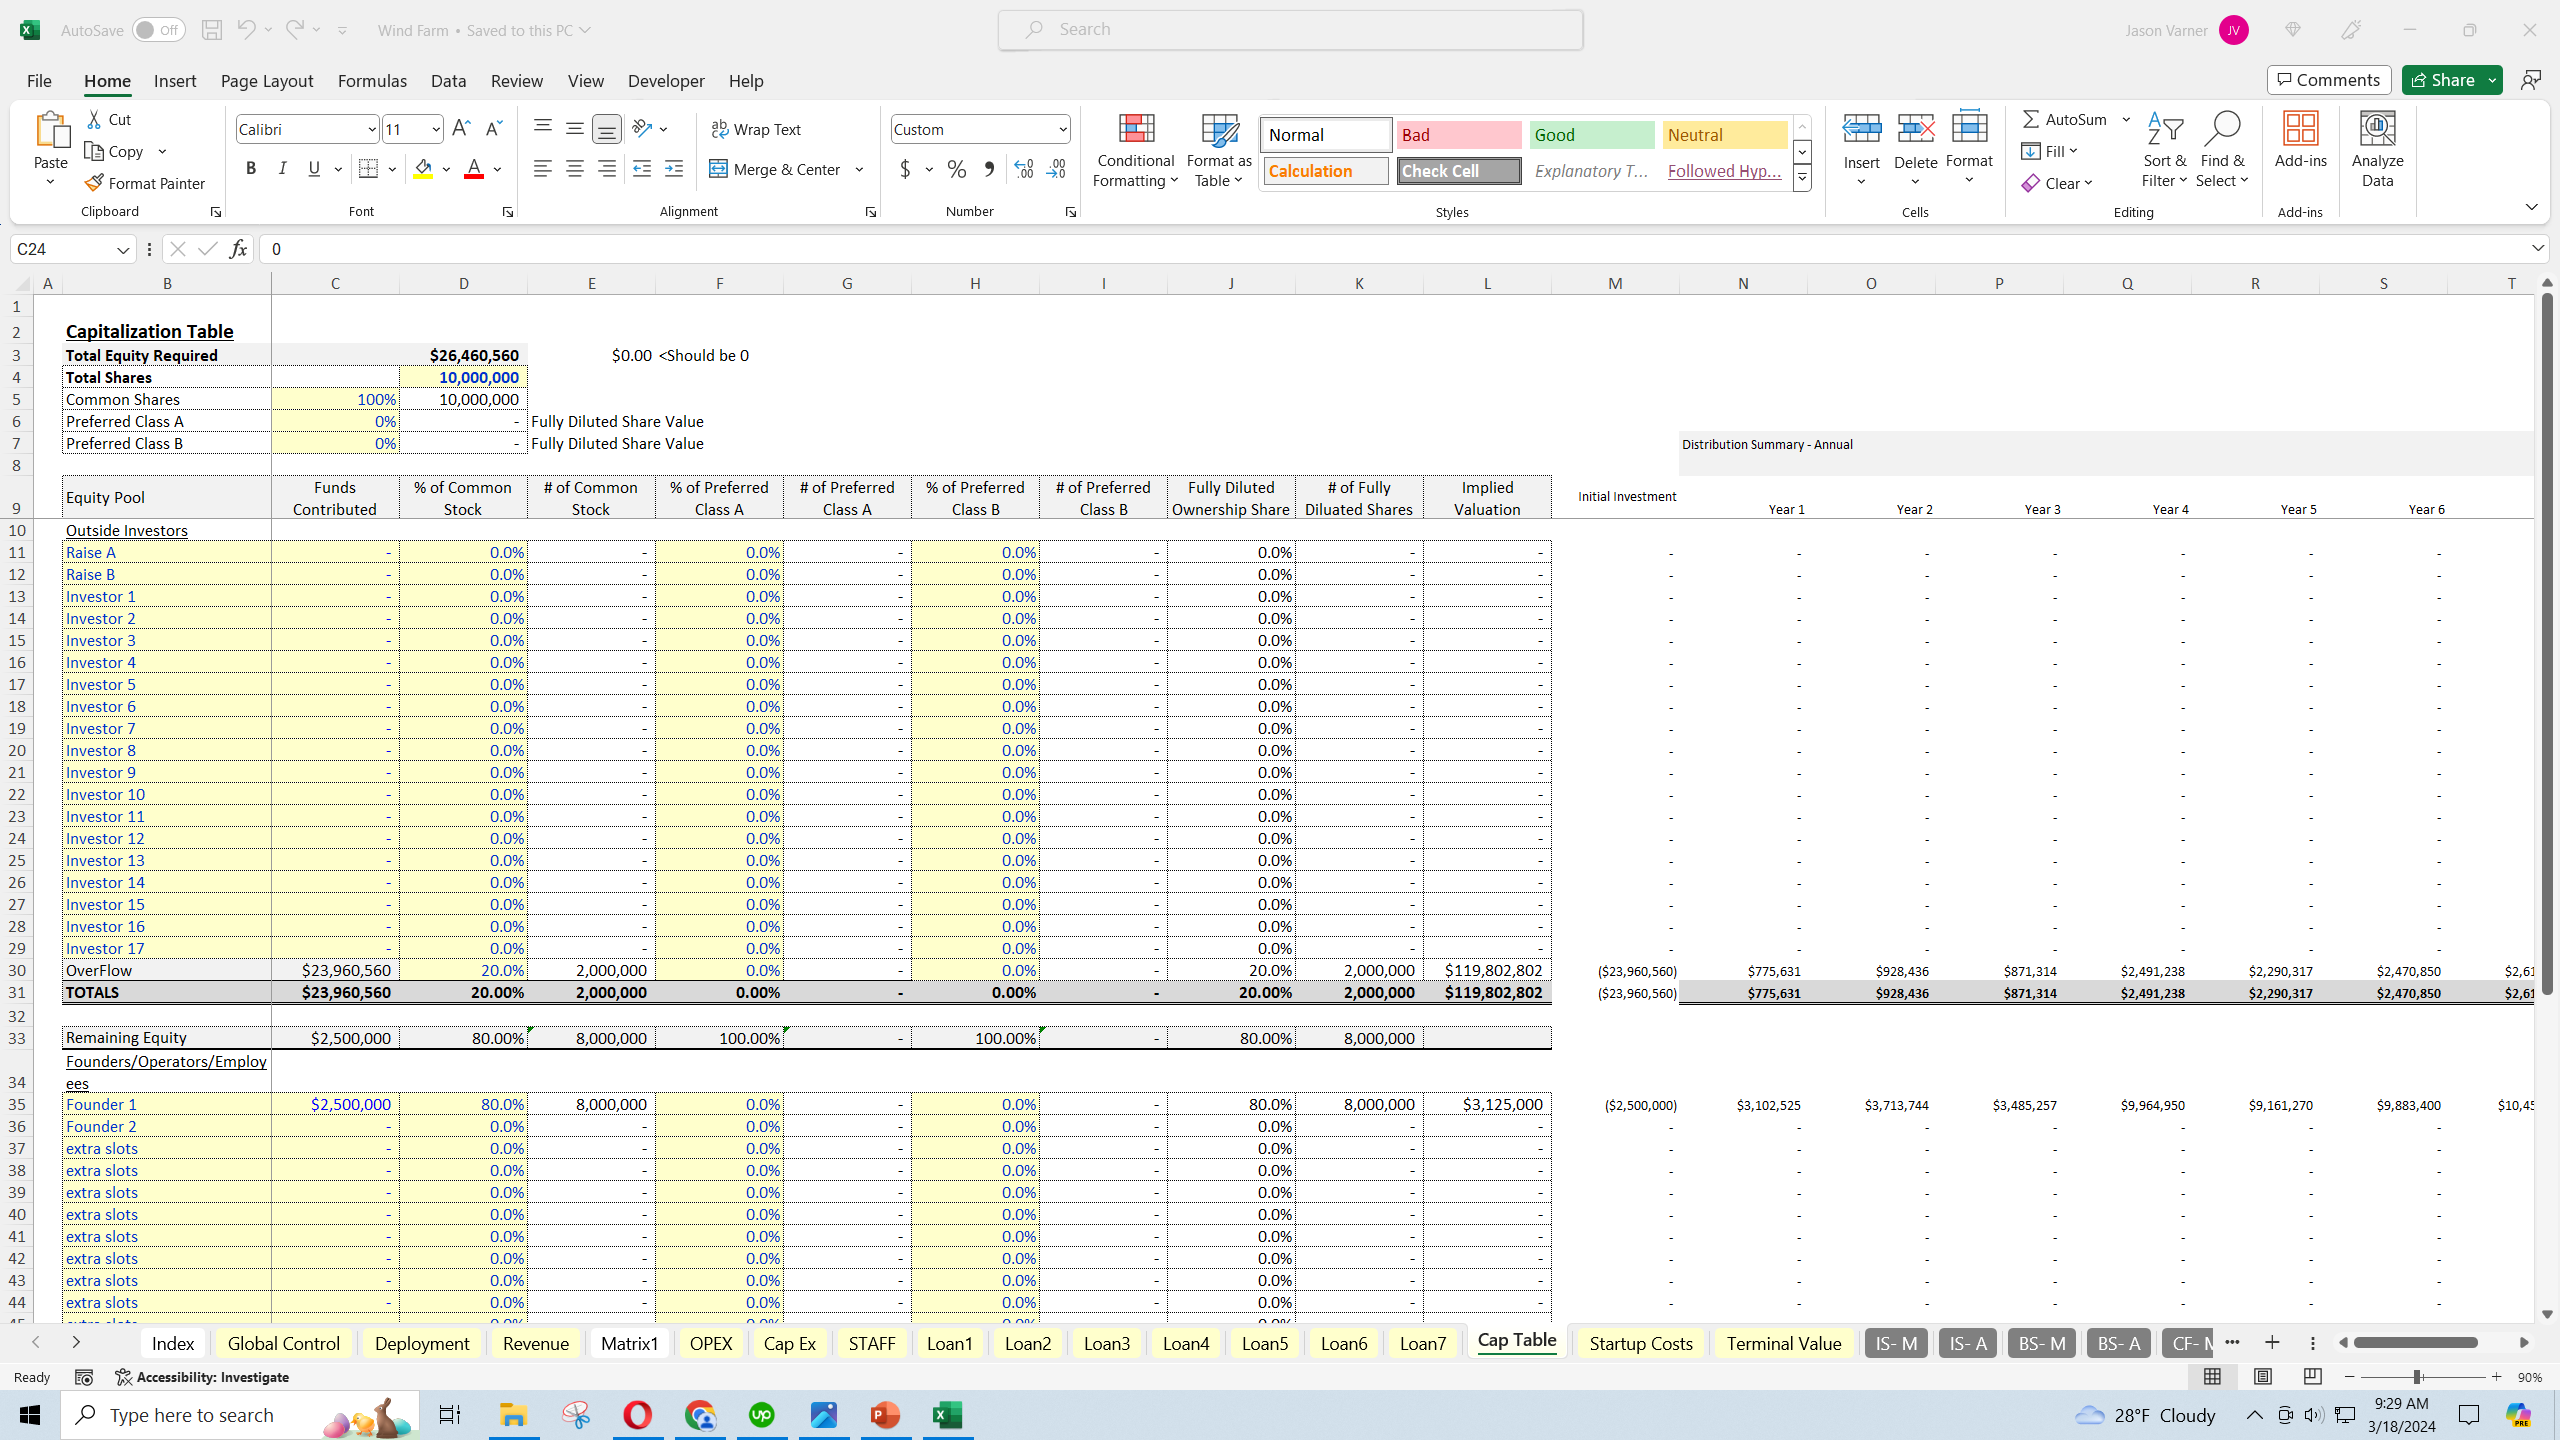Switch to Page Layout view icon
Screen dimensions: 2560x1440
(x=2262, y=1377)
